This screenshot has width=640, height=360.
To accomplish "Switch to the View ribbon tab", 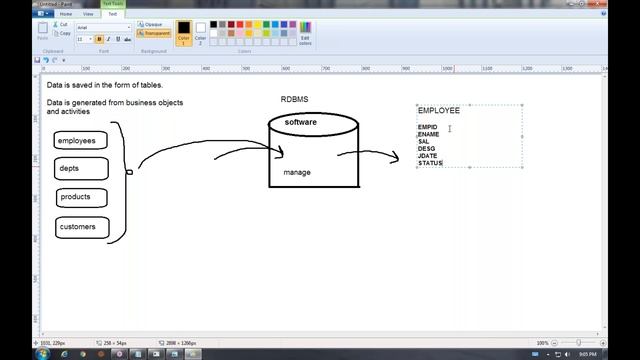I will (88, 14).
